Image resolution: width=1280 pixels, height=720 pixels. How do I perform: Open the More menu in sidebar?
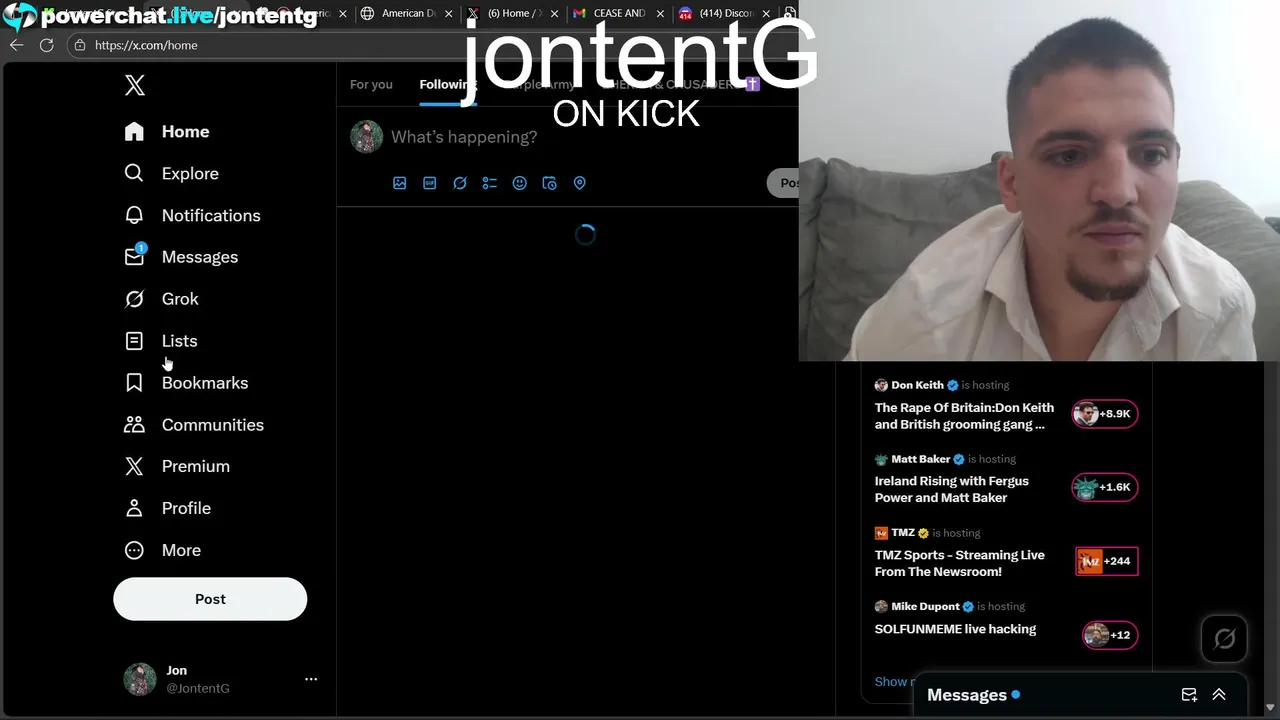[162, 550]
